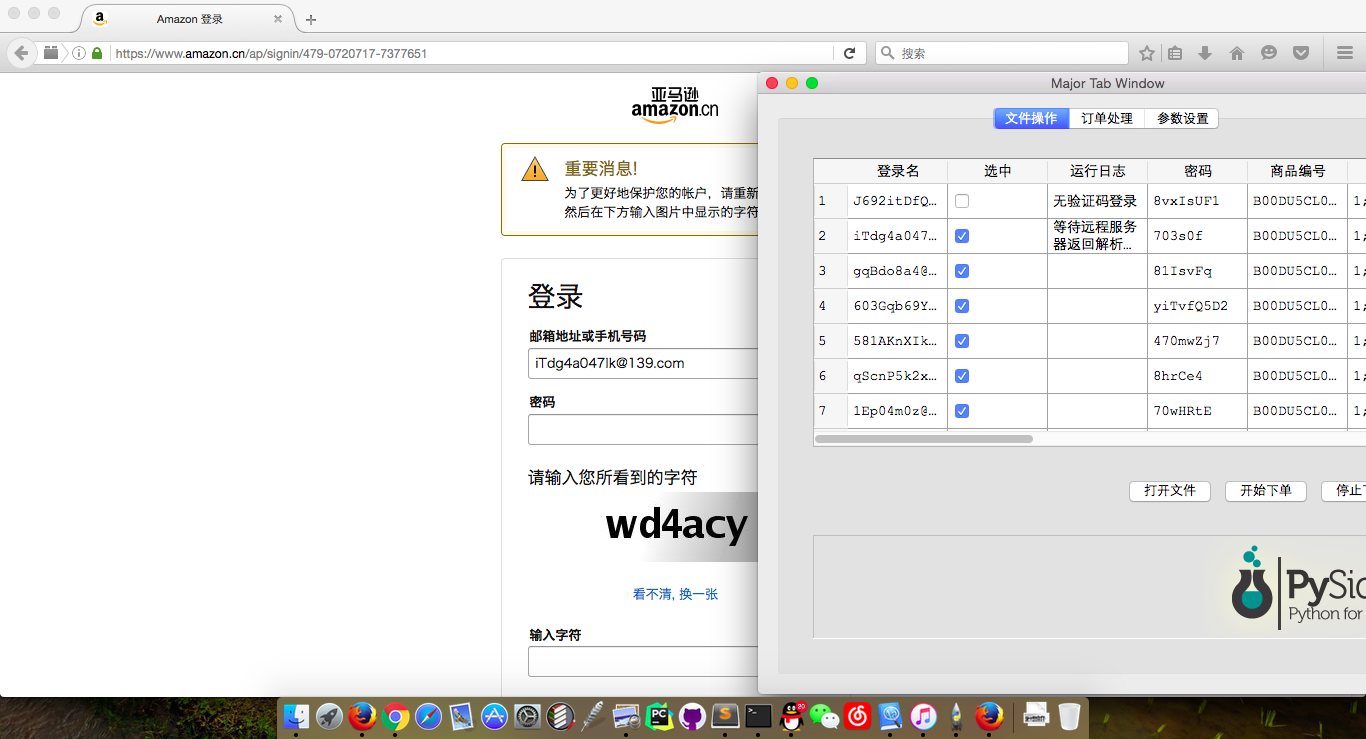
Task: Launch Chrome from the dock
Action: (x=395, y=716)
